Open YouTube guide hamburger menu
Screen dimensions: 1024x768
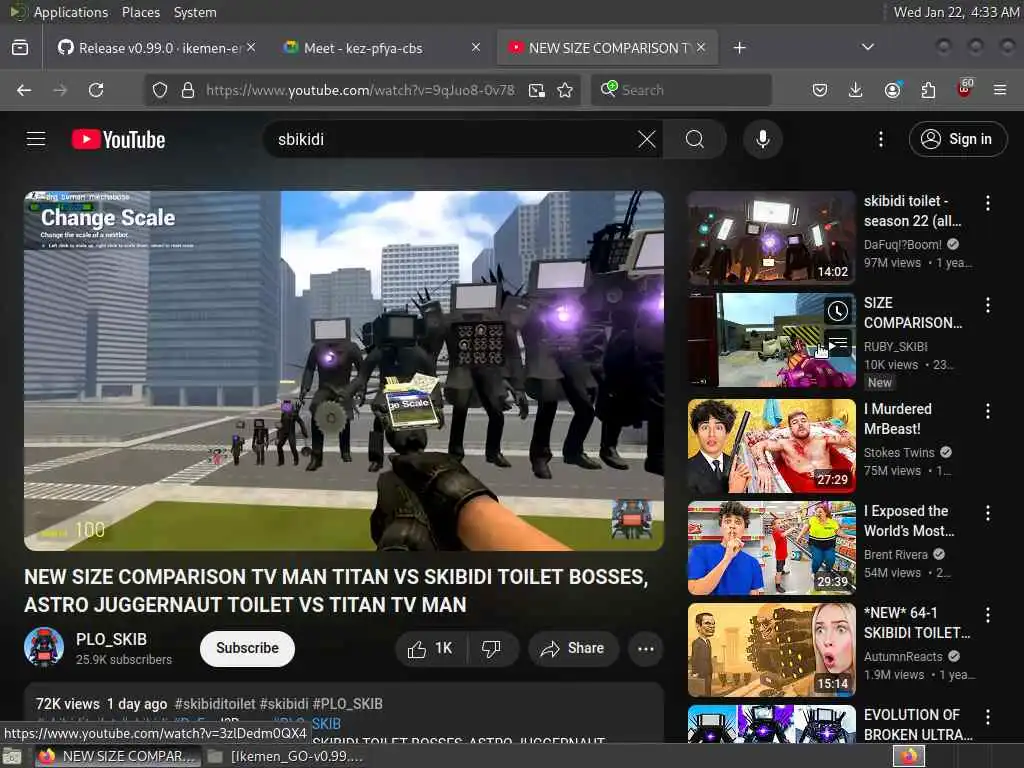tap(36, 139)
